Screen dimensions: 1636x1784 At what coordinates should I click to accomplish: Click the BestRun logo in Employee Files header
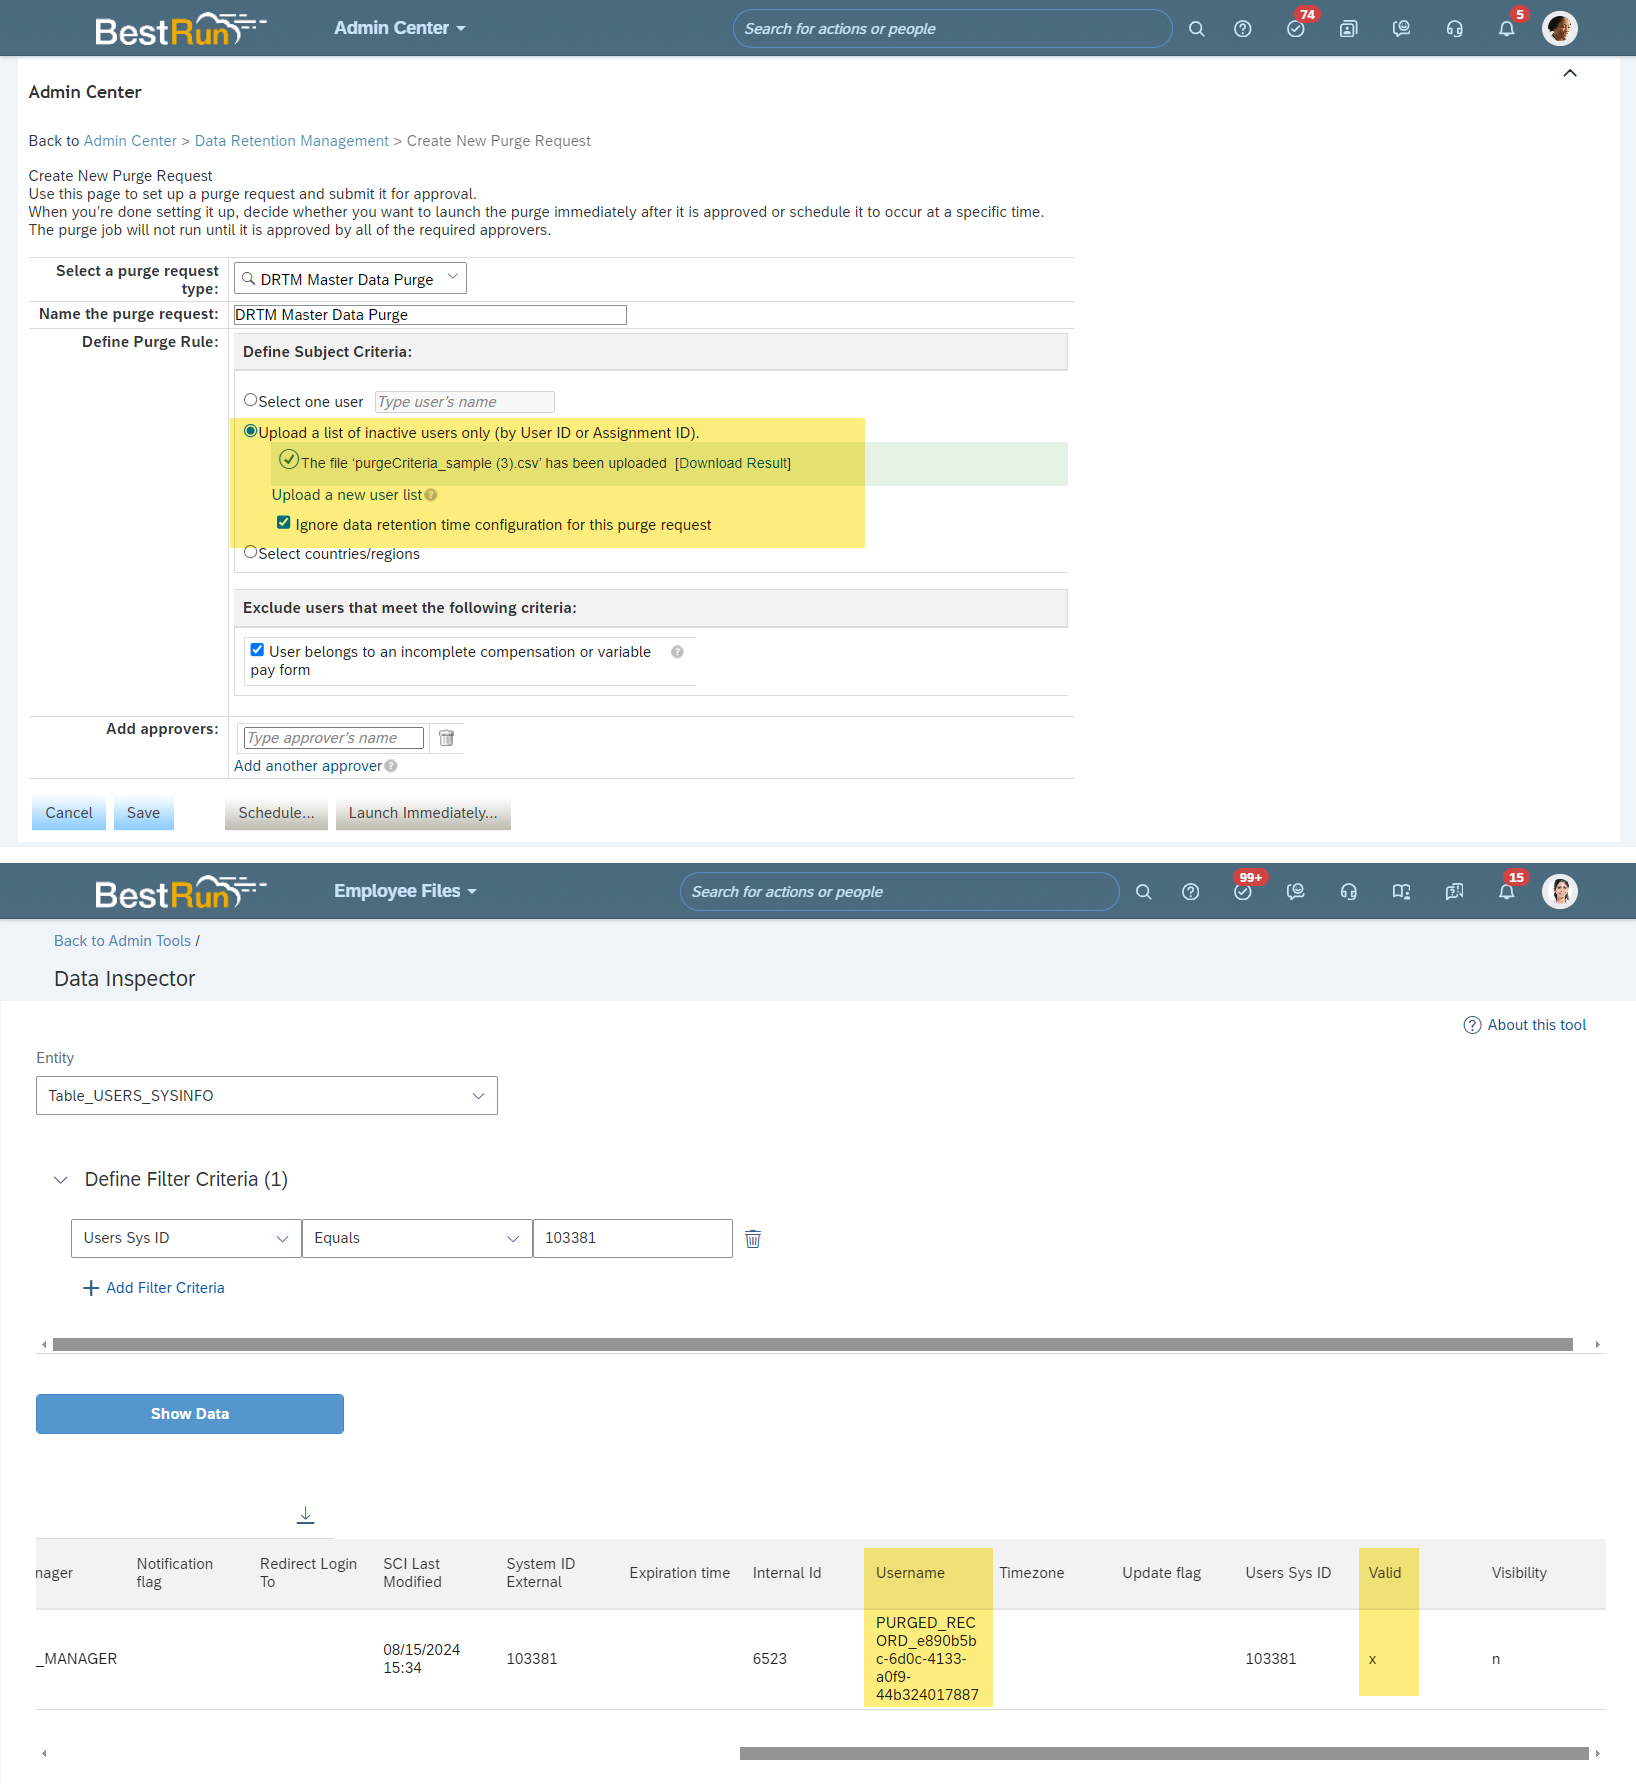180,892
